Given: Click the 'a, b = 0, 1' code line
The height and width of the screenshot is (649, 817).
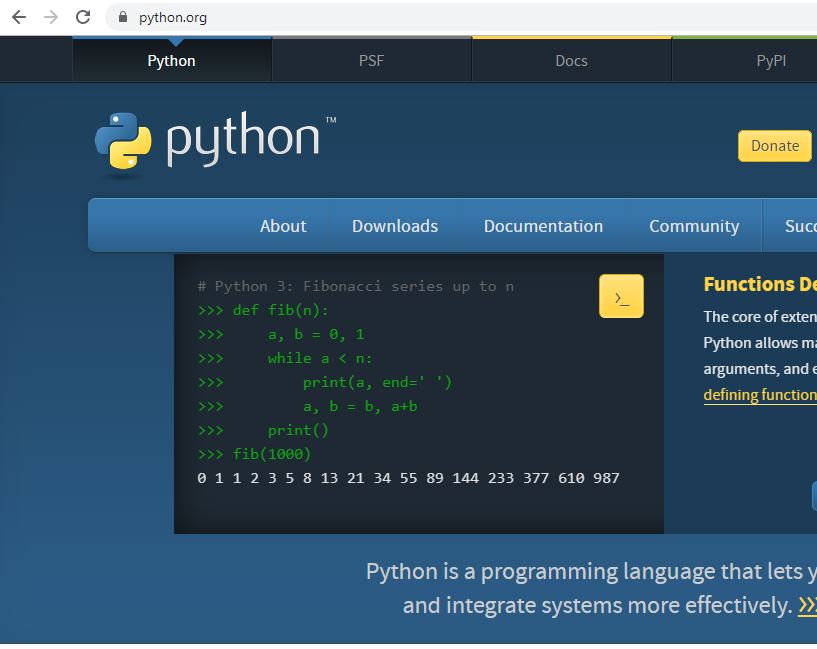Looking at the screenshot, I should [281, 334].
